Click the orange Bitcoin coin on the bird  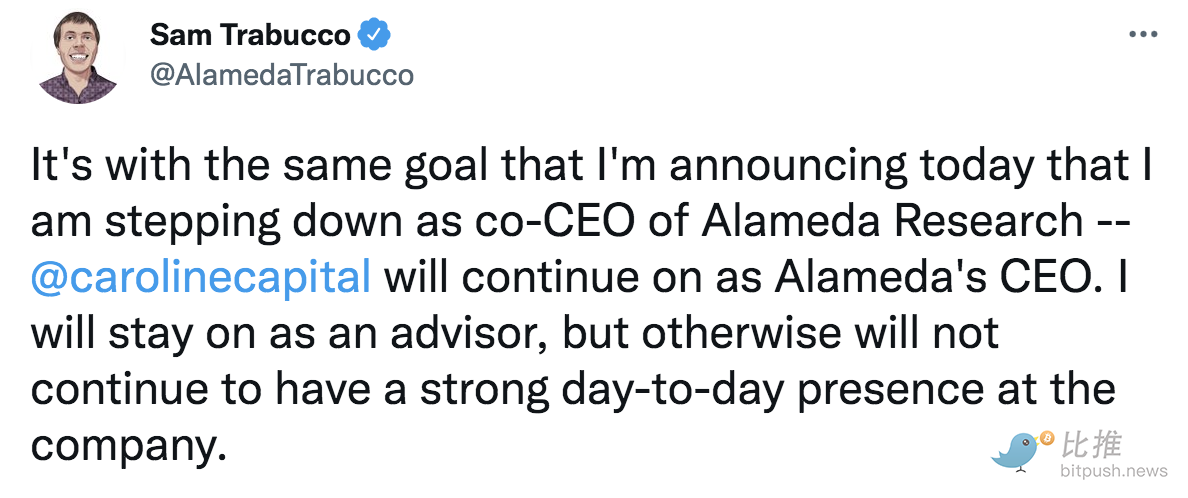[1047, 439]
